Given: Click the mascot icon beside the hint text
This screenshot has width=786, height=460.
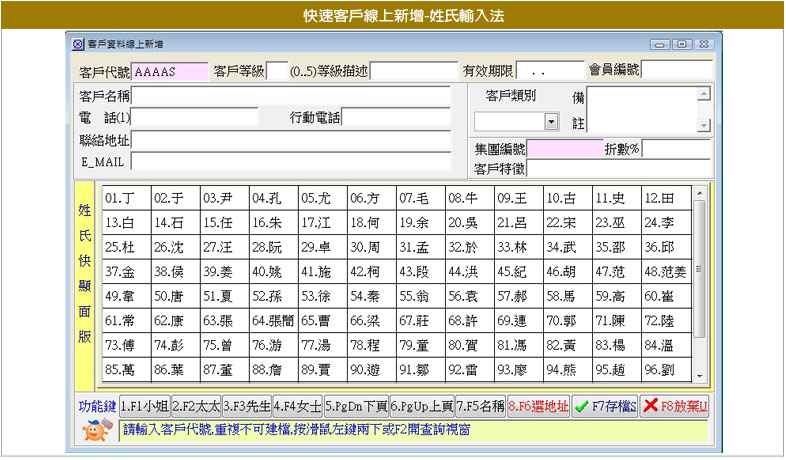Looking at the screenshot, I should (x=96, y=430).
